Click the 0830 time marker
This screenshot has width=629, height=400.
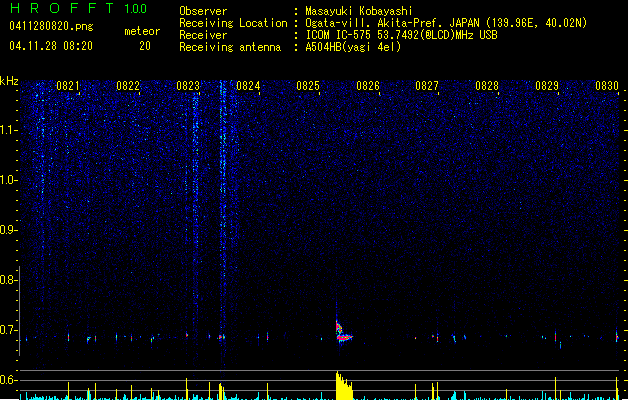(x=607, y=86)
